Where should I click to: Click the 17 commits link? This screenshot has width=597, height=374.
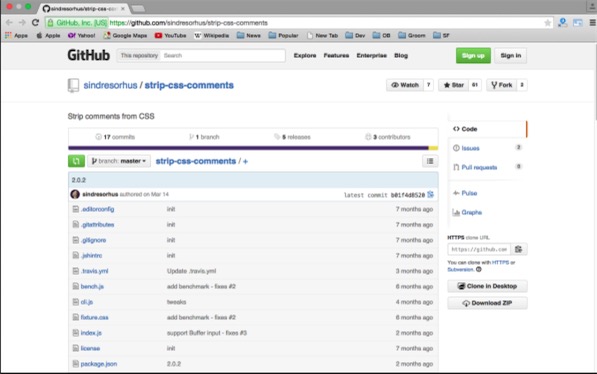(115, 137)
